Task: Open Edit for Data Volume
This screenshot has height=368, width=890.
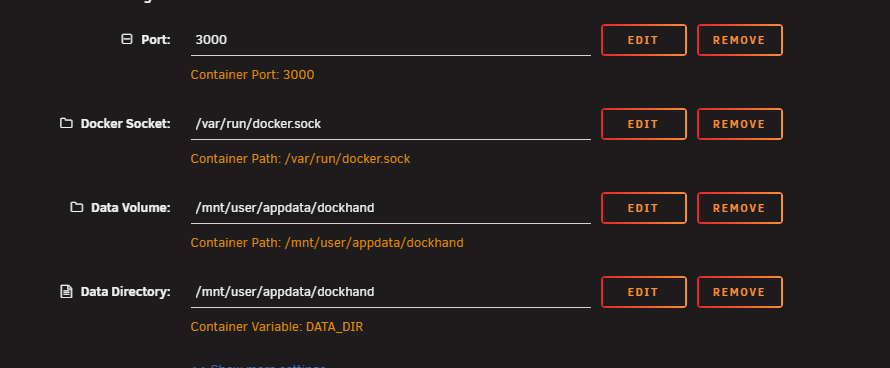Action: 644,208
